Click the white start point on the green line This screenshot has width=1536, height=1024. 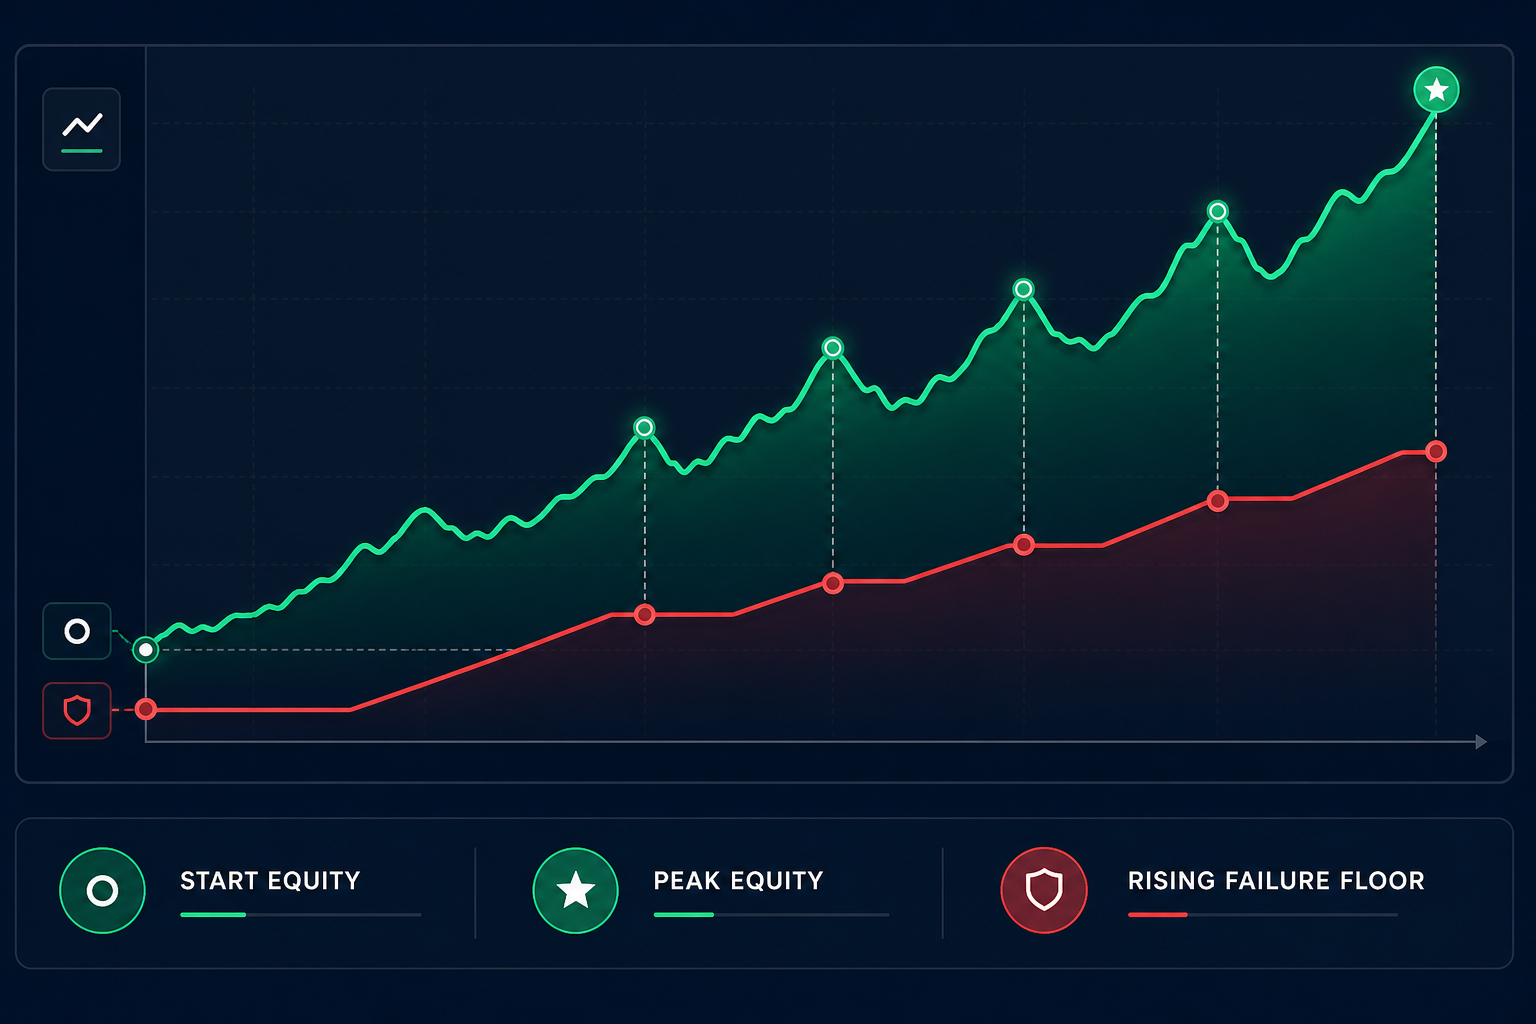point(146,650)
